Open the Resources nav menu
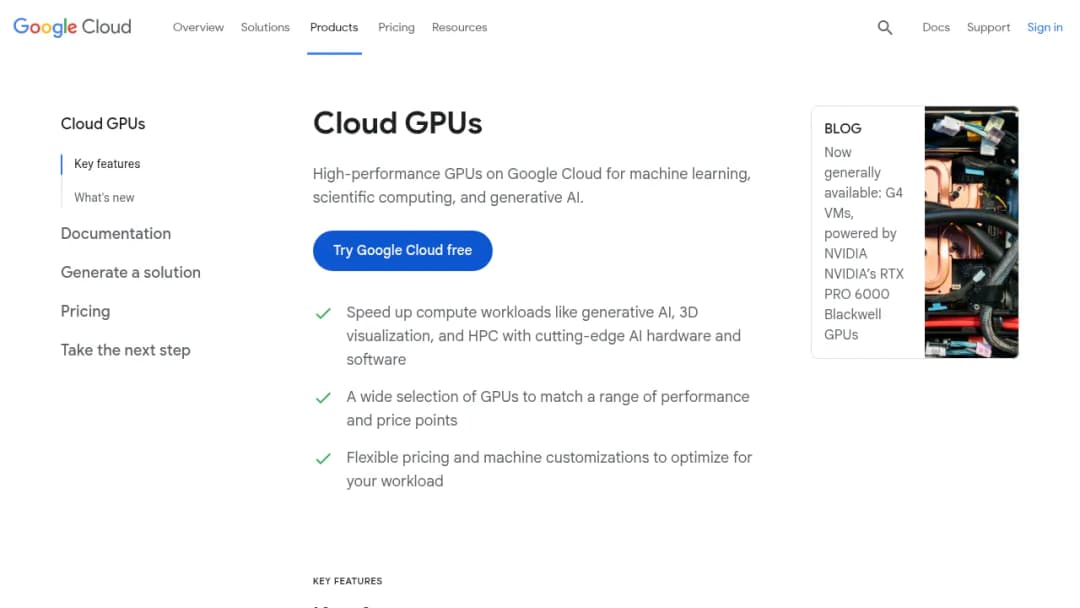The image size is (1080, 608). click(459, 28)
